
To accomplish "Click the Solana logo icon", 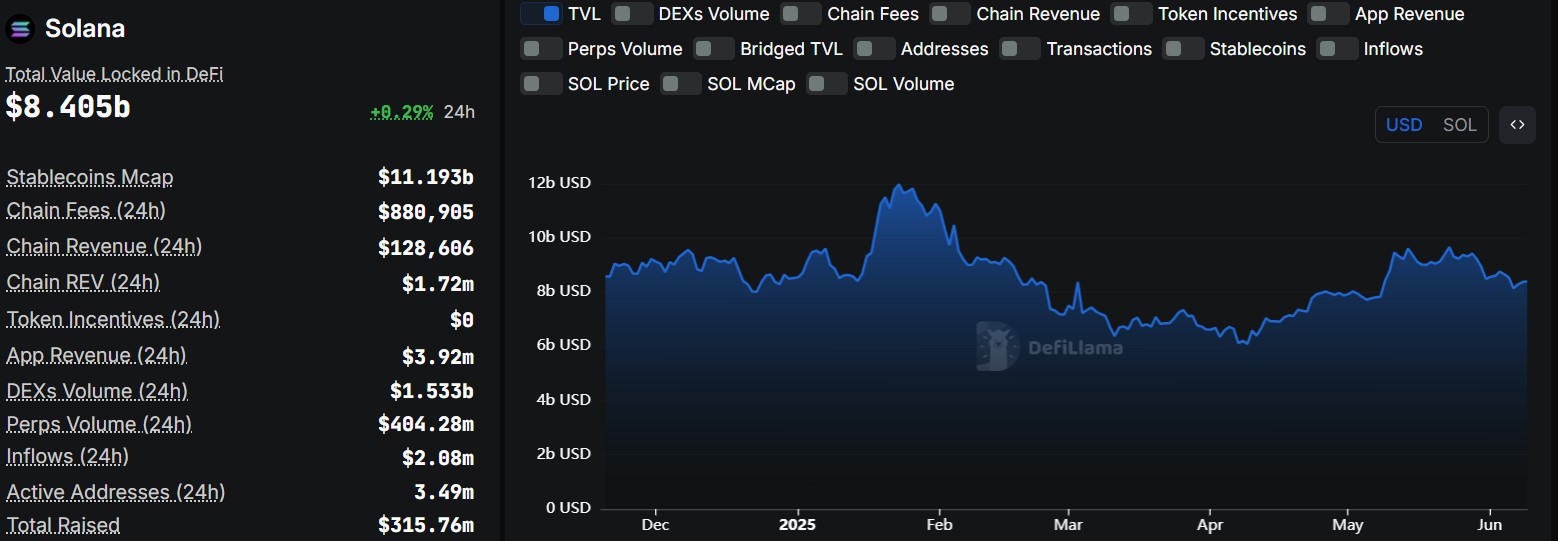I will coord(19,29).
